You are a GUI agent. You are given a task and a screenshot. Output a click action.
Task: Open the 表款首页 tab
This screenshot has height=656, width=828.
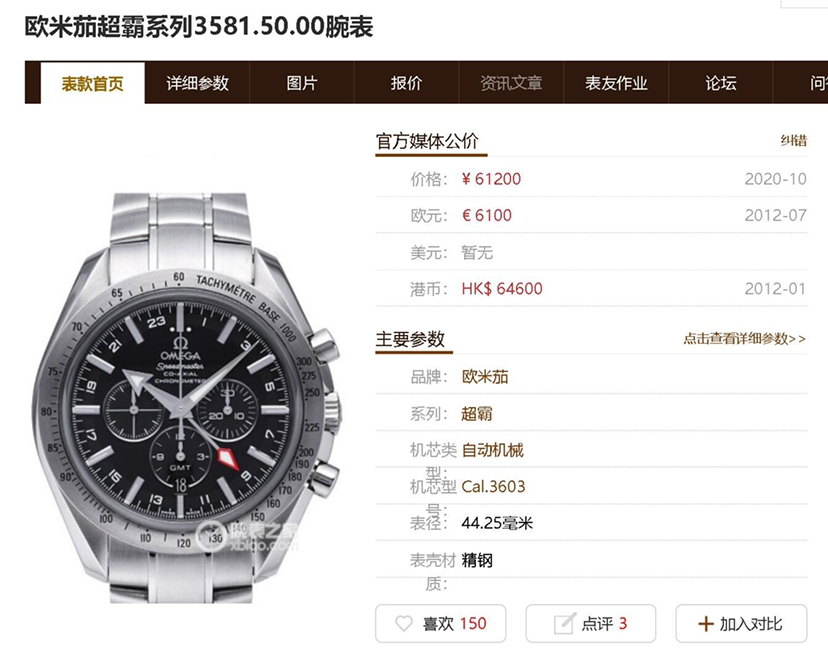92,83
